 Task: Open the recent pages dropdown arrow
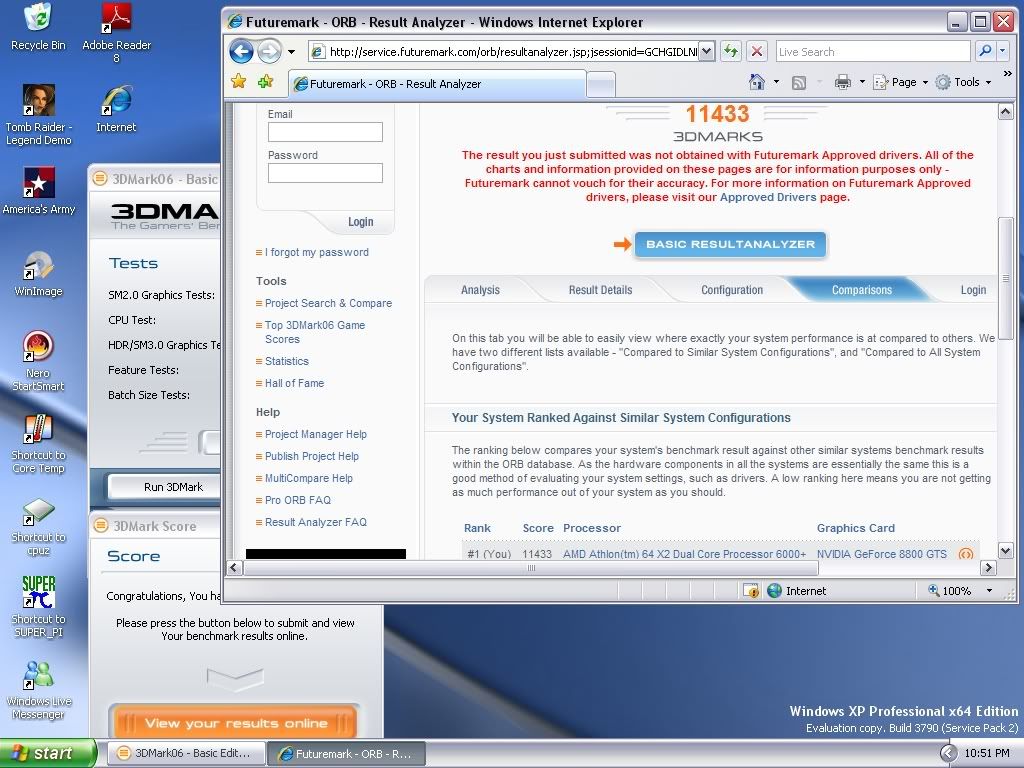pyautogui.click(x=291, y=52)
